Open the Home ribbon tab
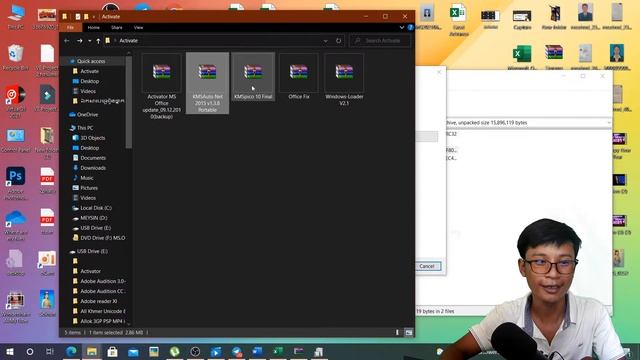 coord(93,27)
